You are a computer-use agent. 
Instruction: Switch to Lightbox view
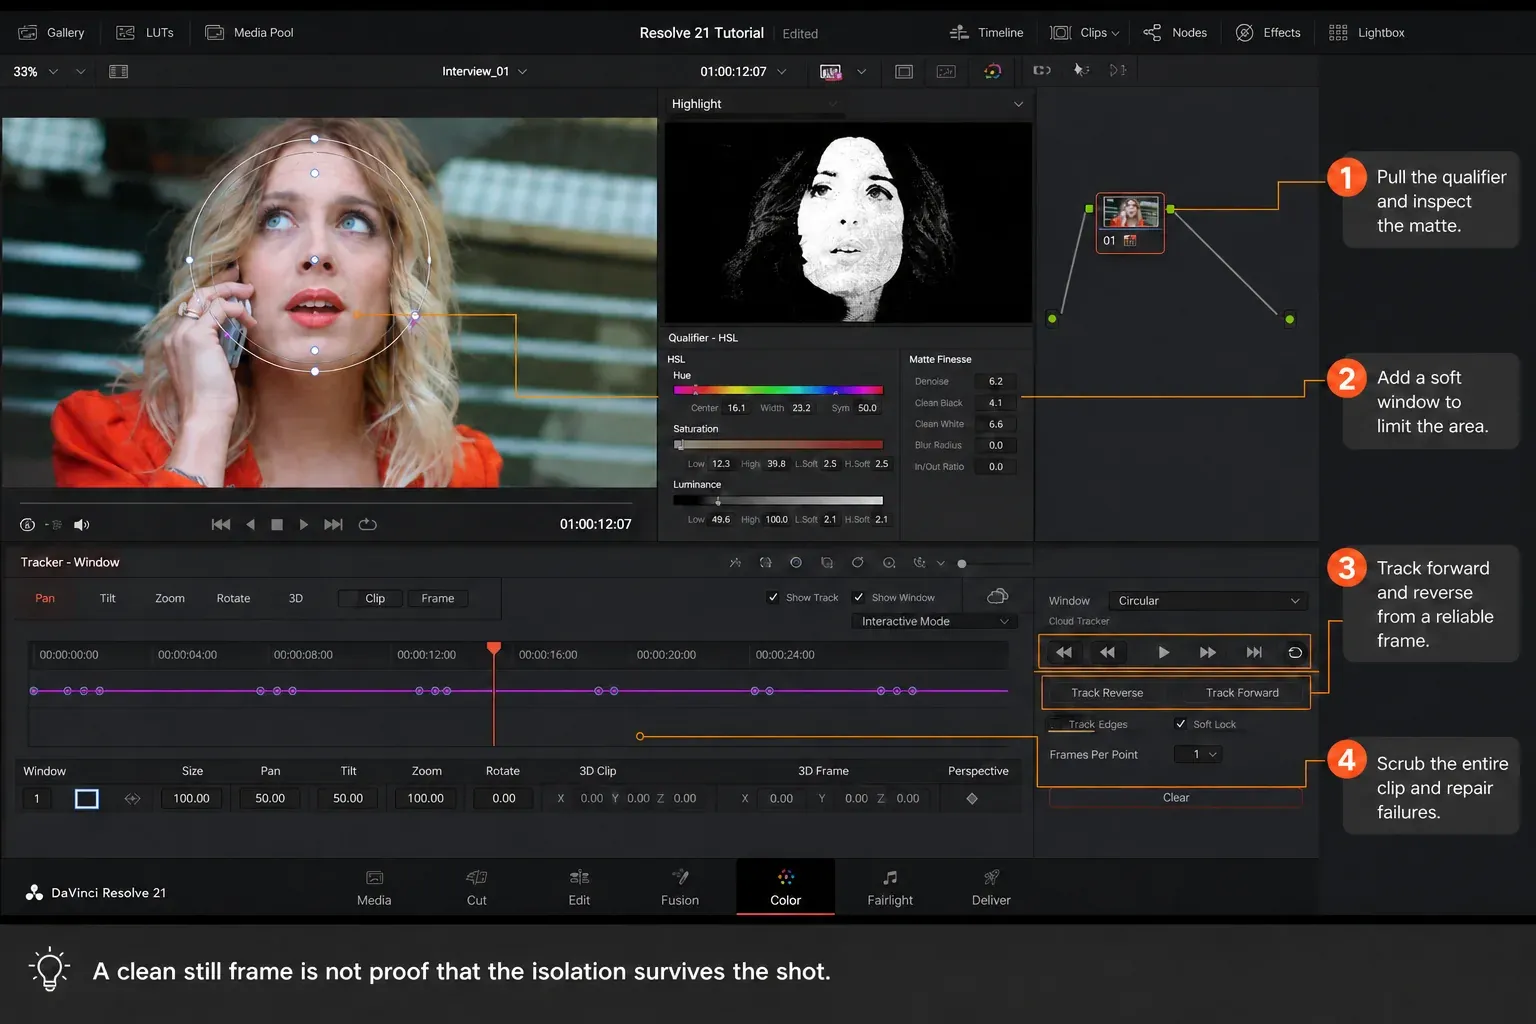[x=1366, y=33]
